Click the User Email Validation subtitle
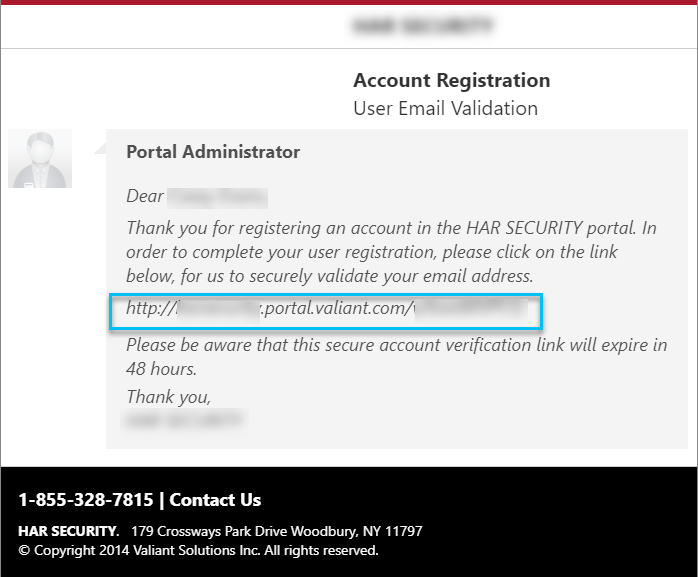The height and width of the screenshot is (577, 698). pos(445,108)
